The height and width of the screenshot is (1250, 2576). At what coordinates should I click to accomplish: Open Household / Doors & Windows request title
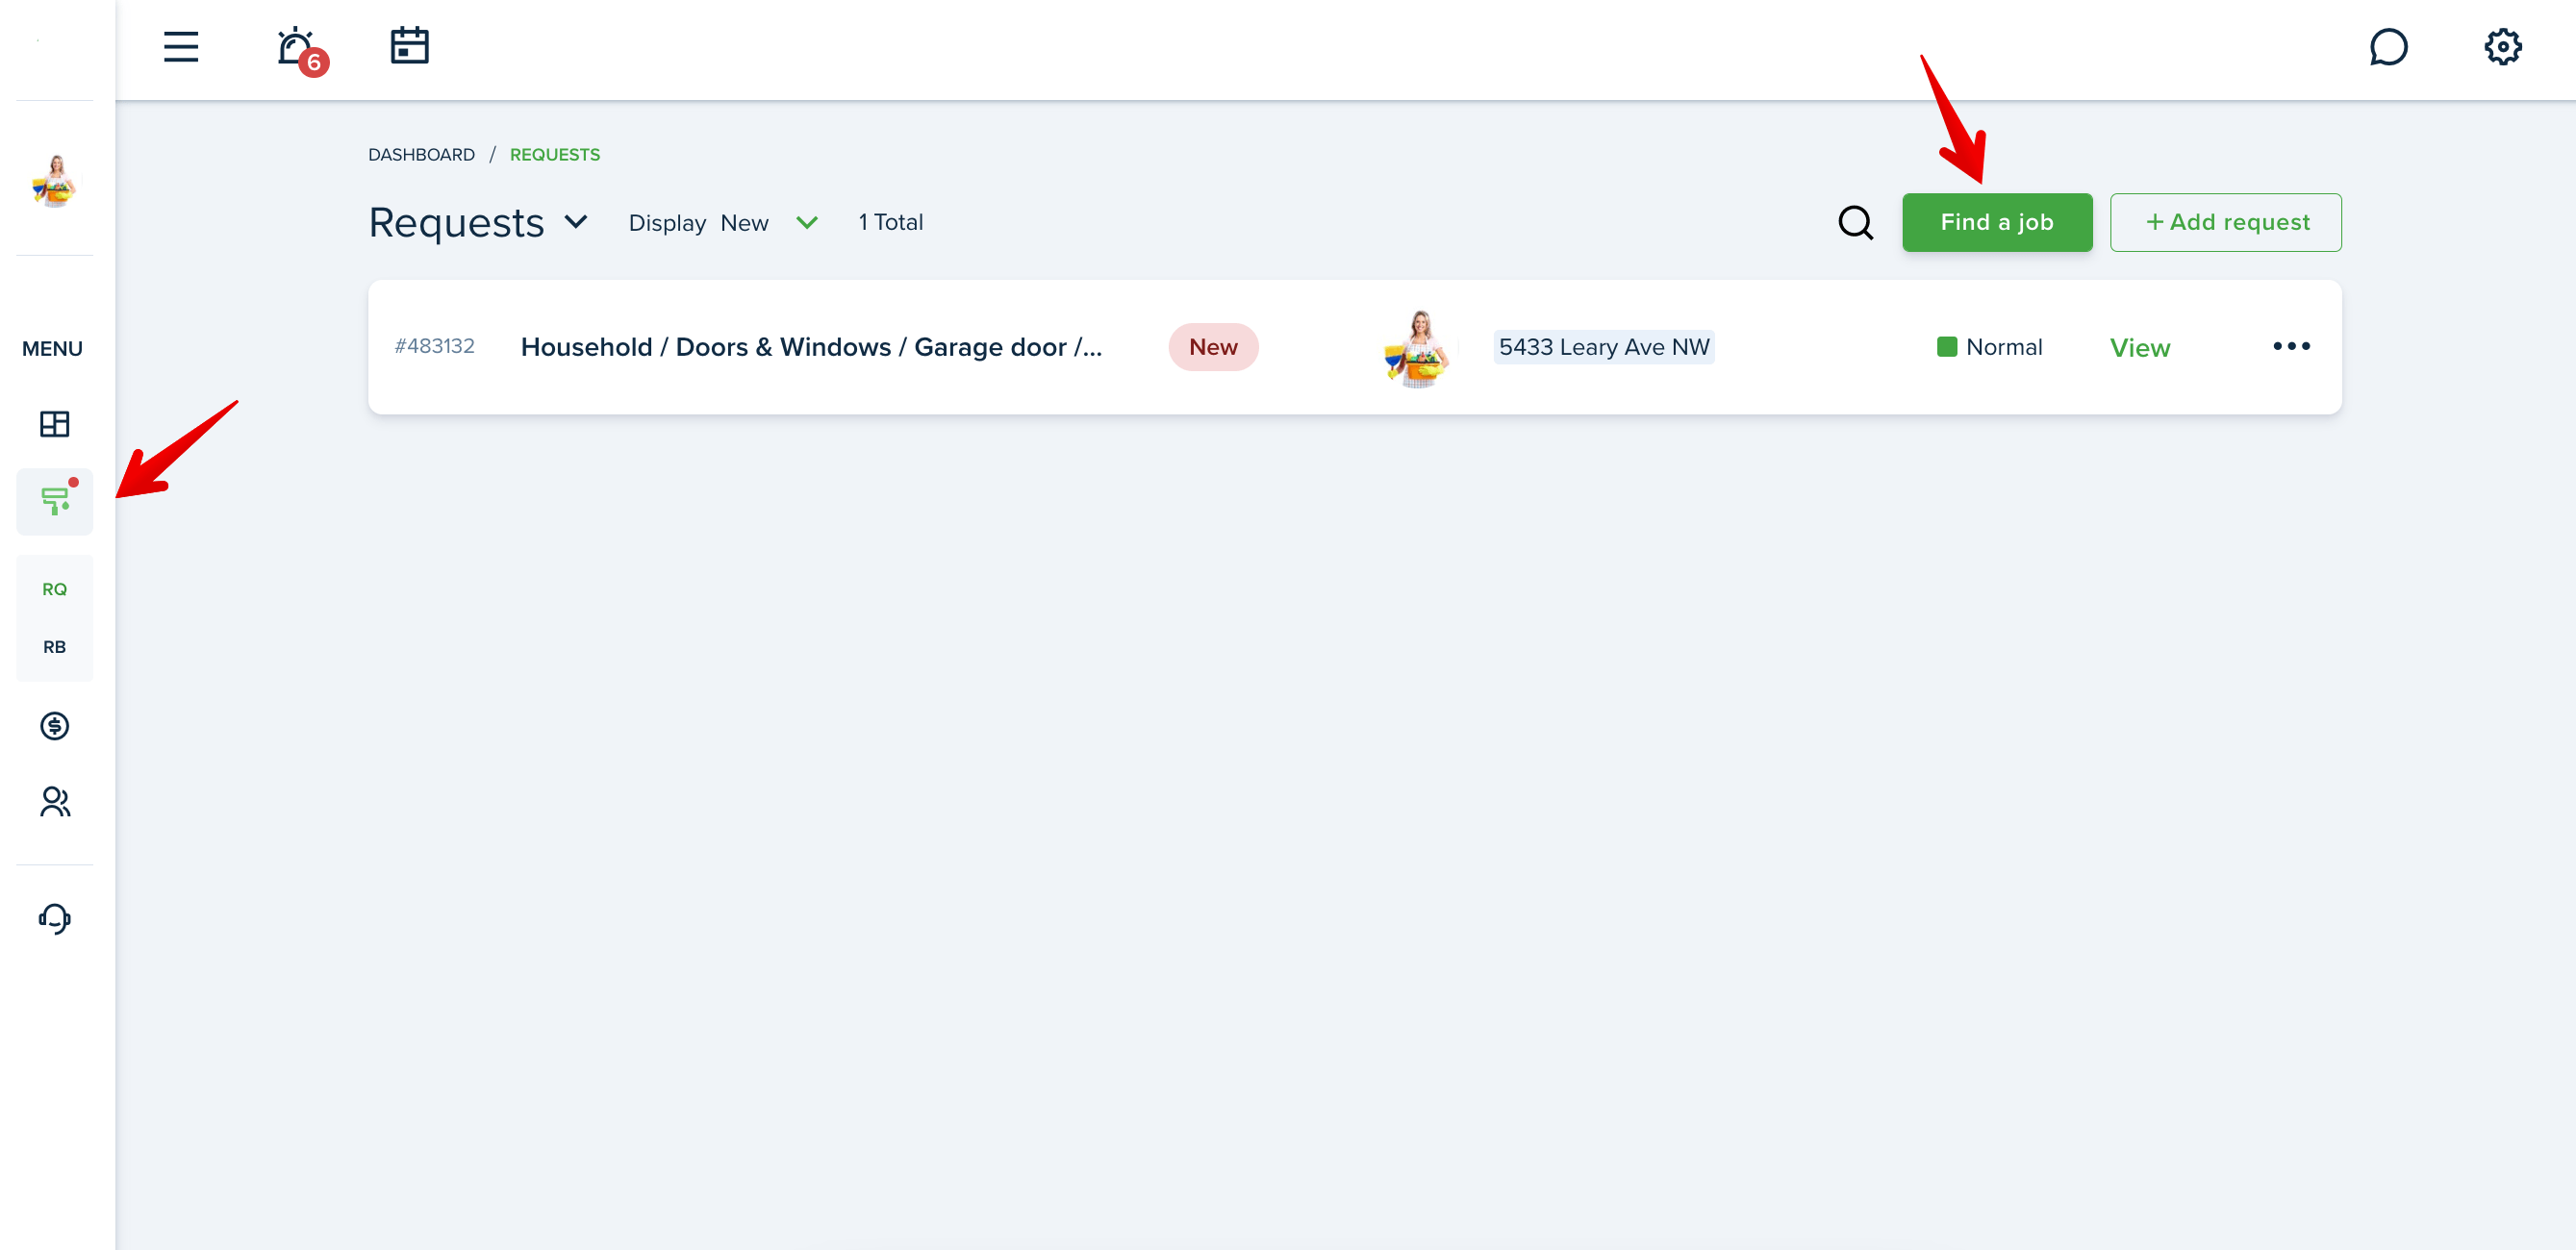(x=811, y=347)
